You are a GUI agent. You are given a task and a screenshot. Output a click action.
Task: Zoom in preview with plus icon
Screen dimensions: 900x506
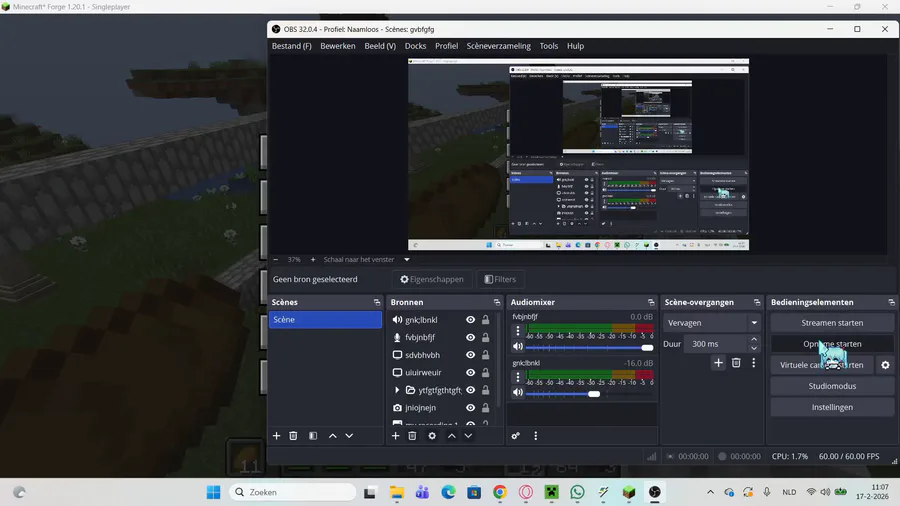(x=313, y=260)
